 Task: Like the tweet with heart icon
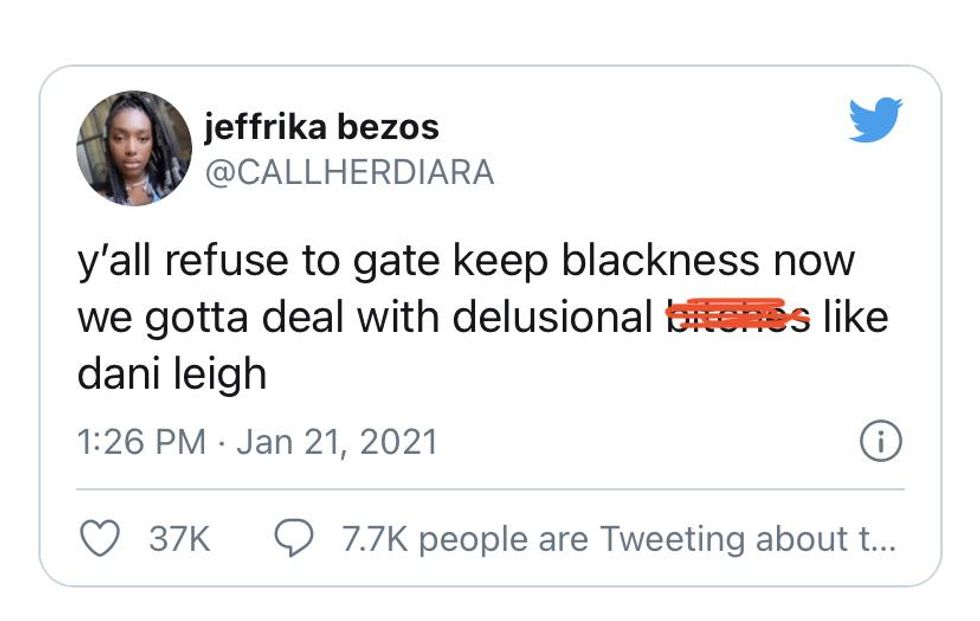point(98,539)
